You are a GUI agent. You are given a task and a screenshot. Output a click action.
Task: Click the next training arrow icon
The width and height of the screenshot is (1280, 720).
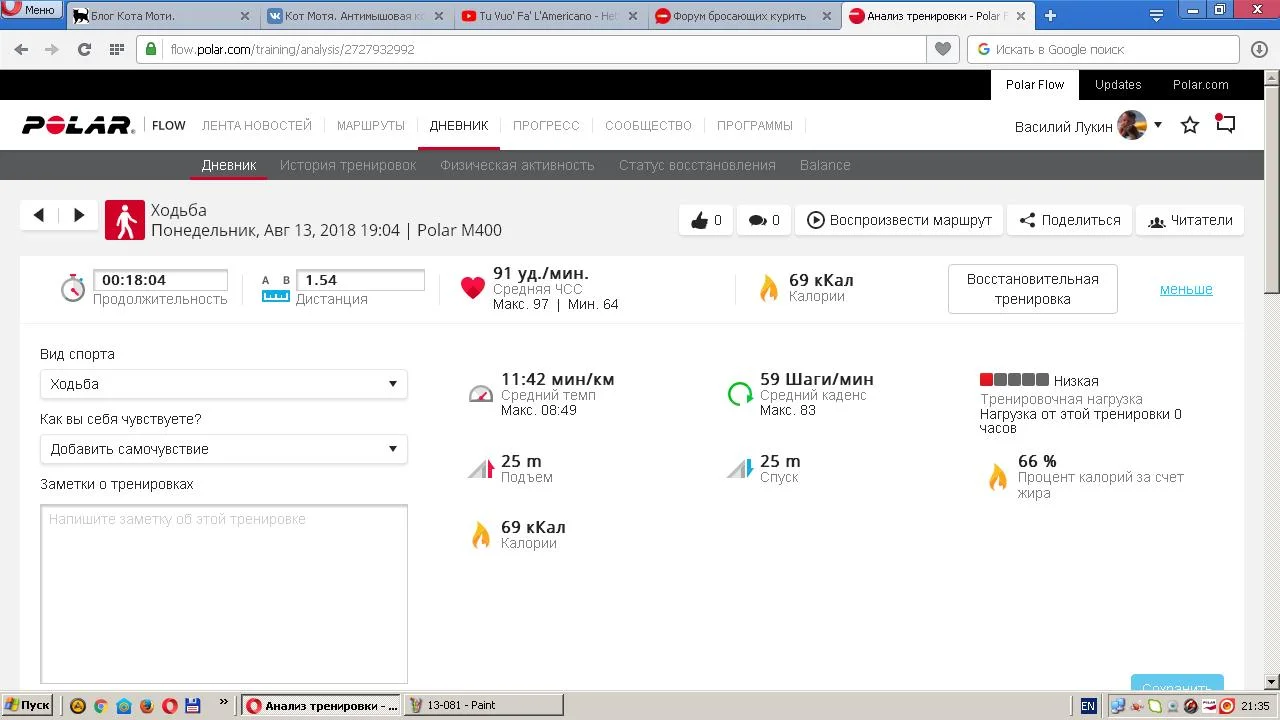click(x=79, y=215)
